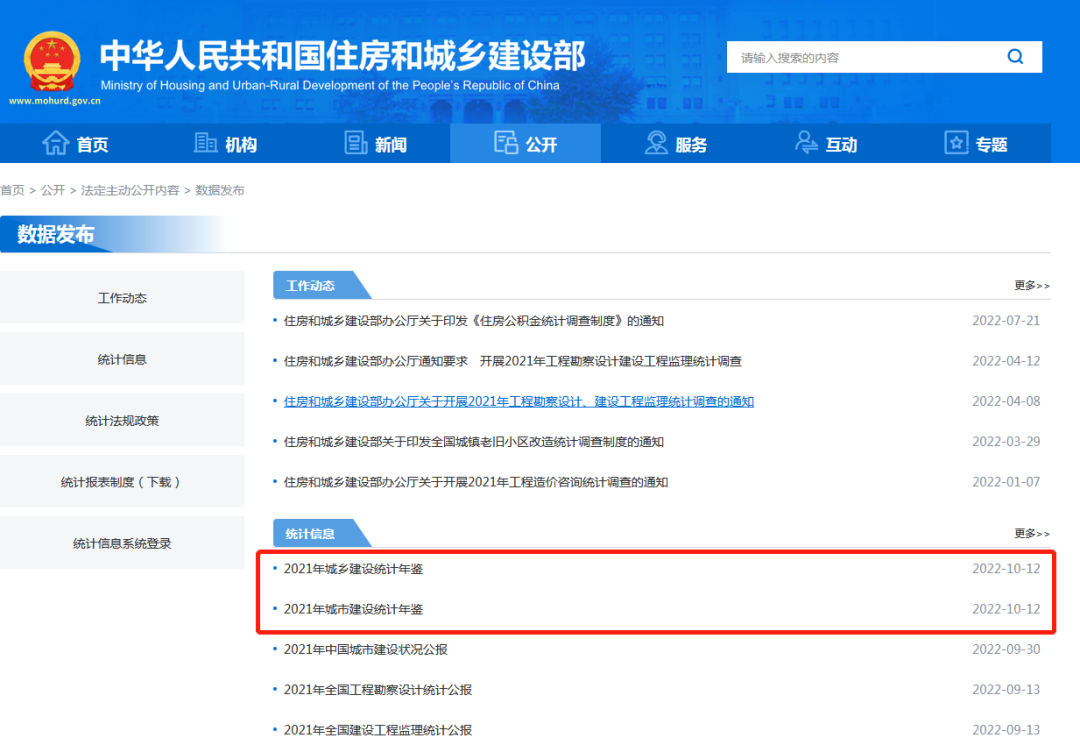
Task: Click 首页 in the breadcrumb trail
Action: [x=13, y=190]
